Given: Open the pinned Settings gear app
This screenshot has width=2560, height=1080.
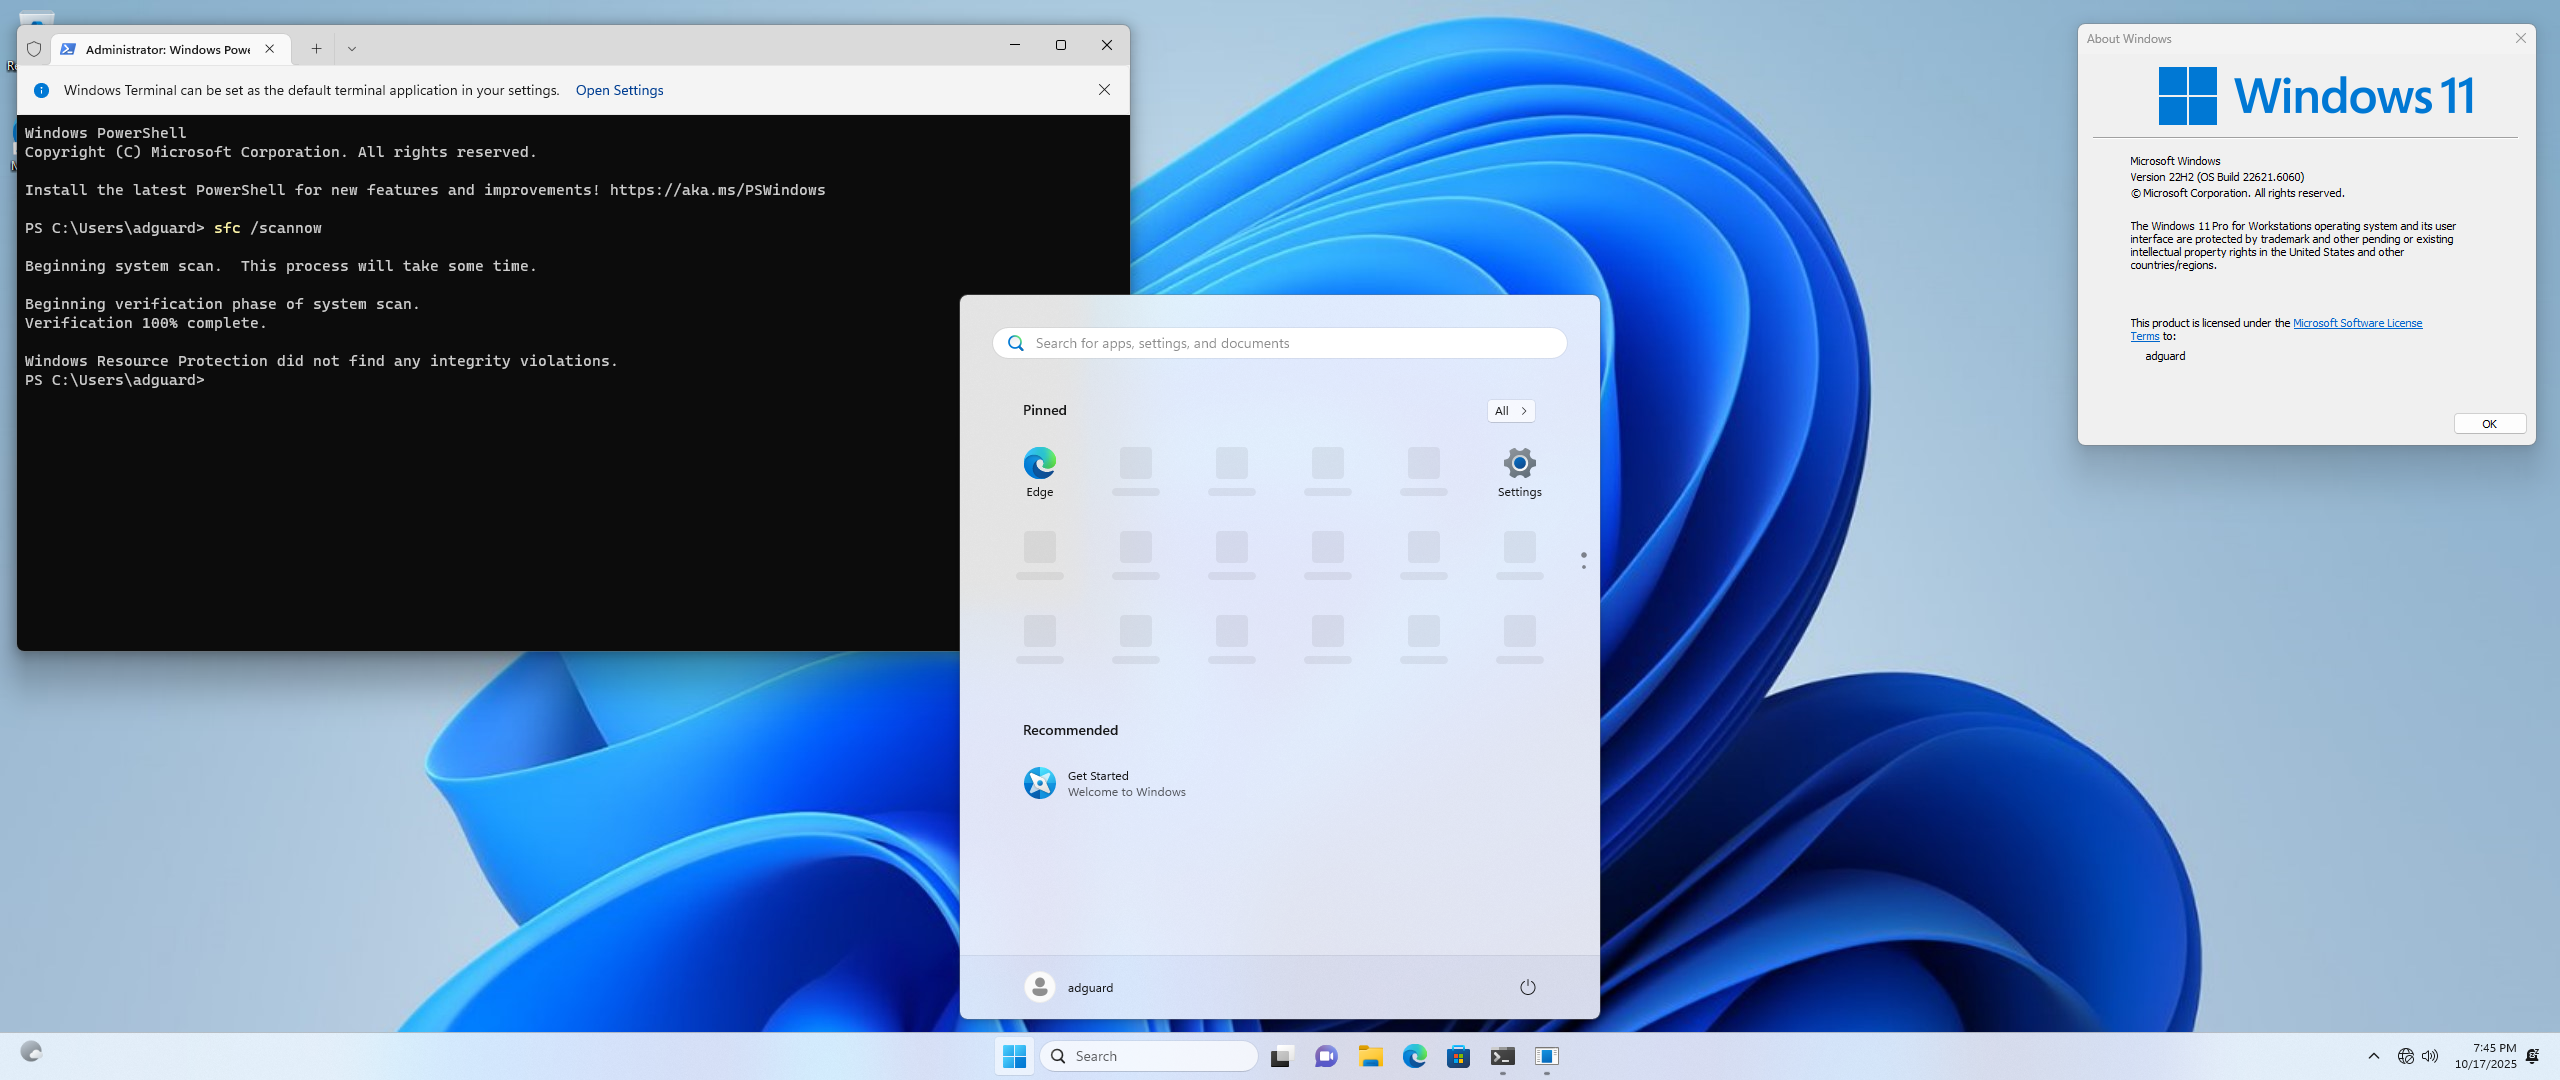Looking at the screenshot, I should [x=1519, y=471].
